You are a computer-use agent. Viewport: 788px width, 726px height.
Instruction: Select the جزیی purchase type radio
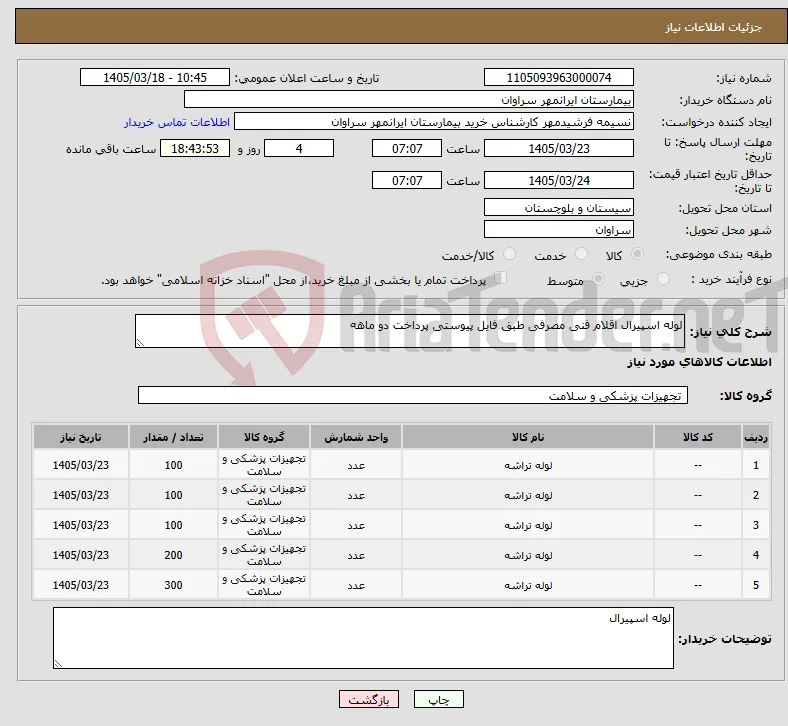point(663,279)
